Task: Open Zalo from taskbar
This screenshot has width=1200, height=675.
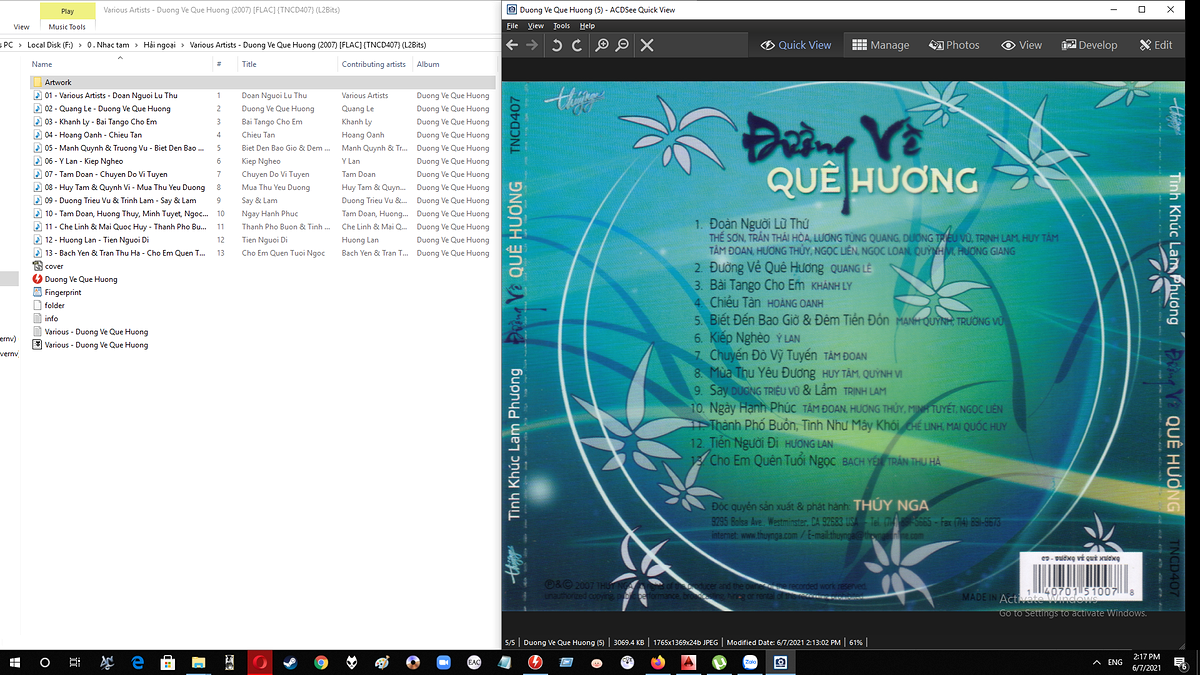Action: click(749, 662)
